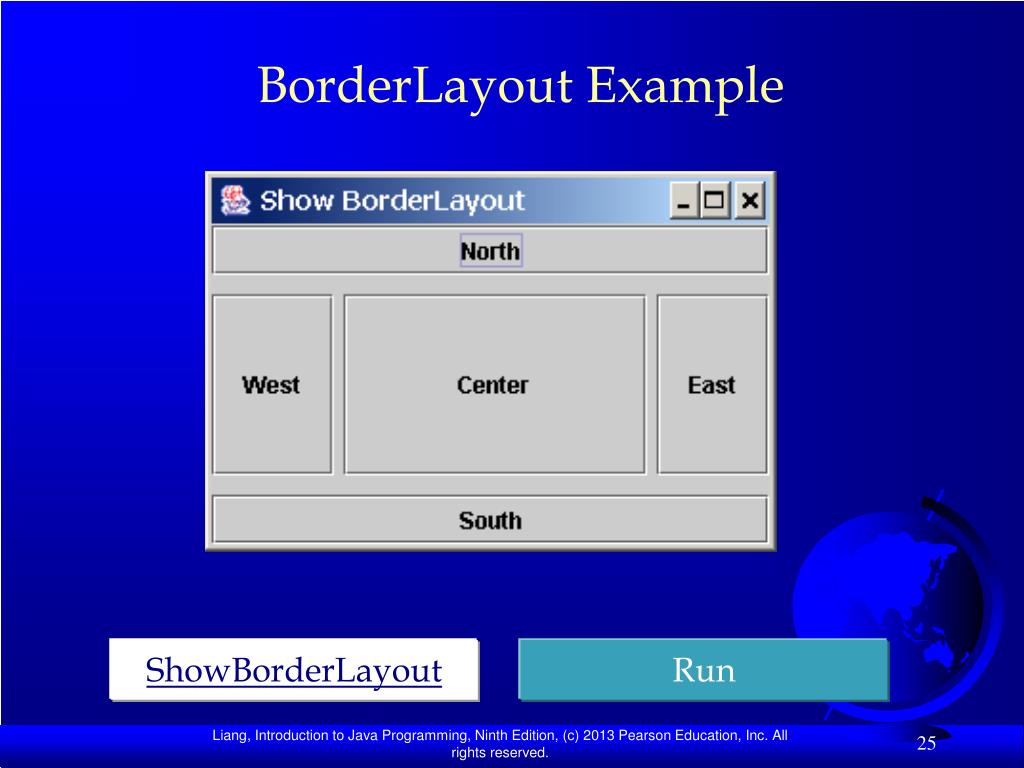Click the West button
Screen dimensions: 1024x768
coord(272,385)
